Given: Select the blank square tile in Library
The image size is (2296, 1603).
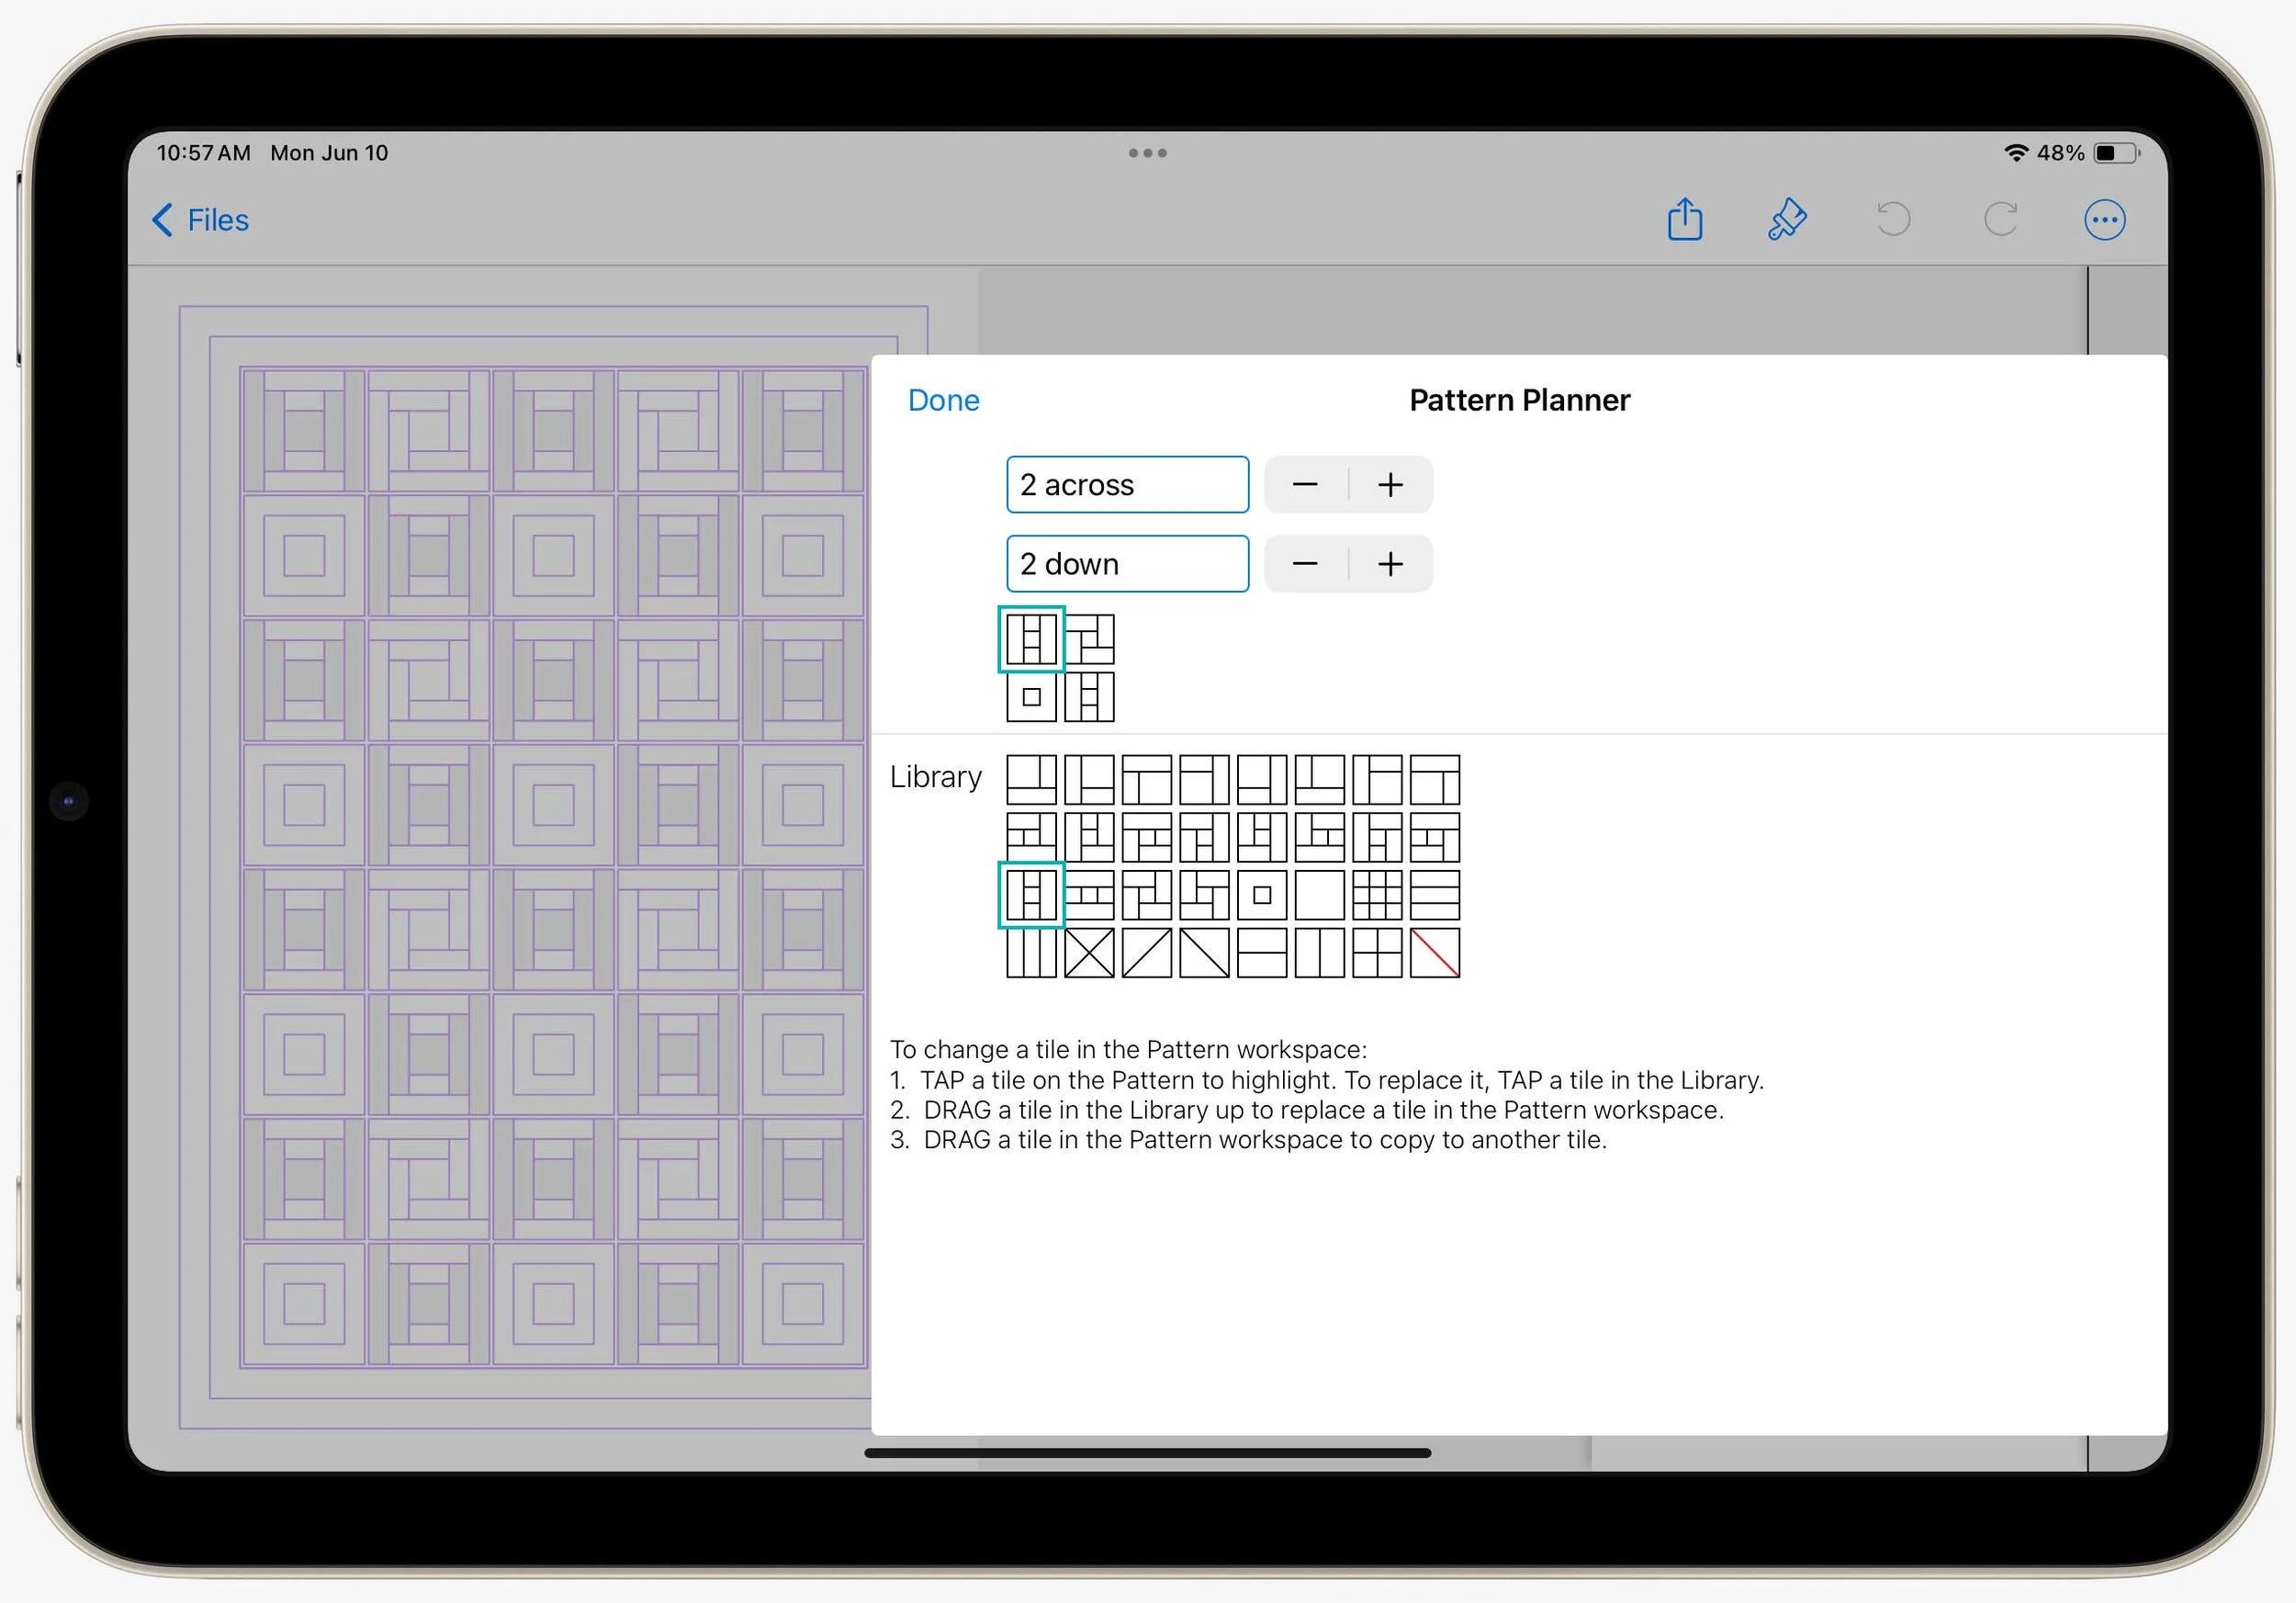Looking at the screenshot, I should (1320, 895).
